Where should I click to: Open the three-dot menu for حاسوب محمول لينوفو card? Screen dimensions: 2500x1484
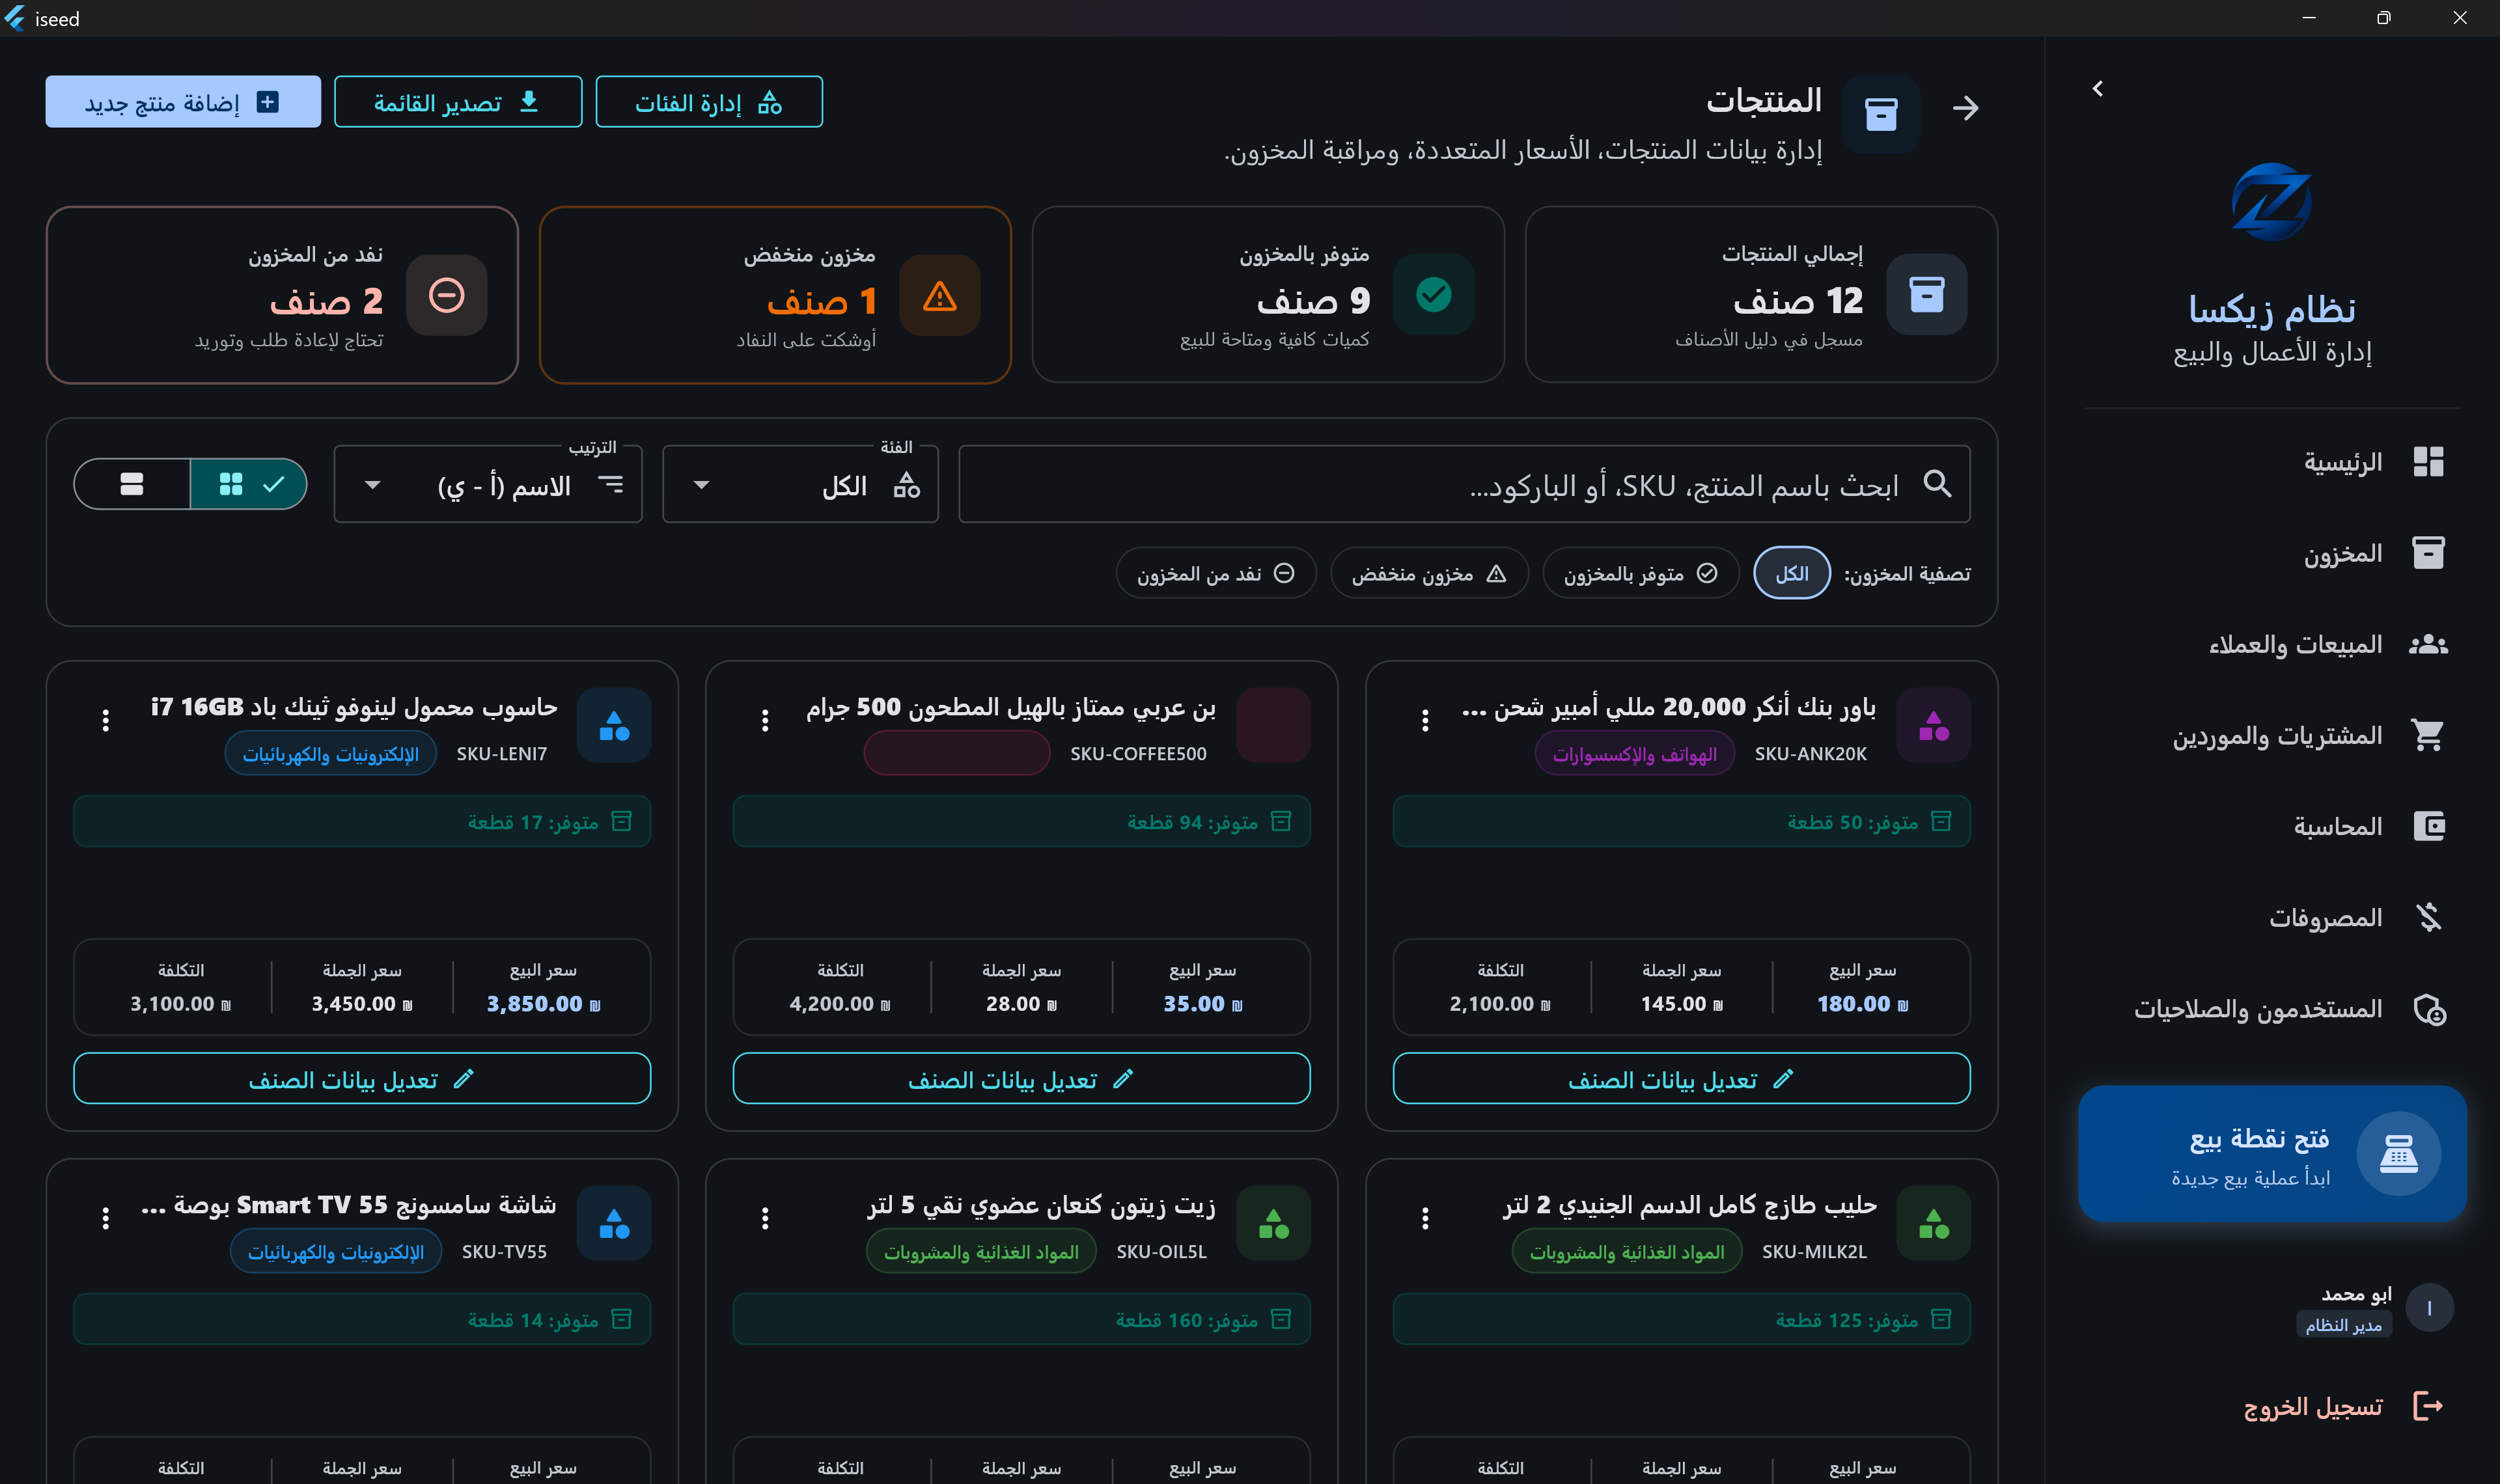[105, 720]
